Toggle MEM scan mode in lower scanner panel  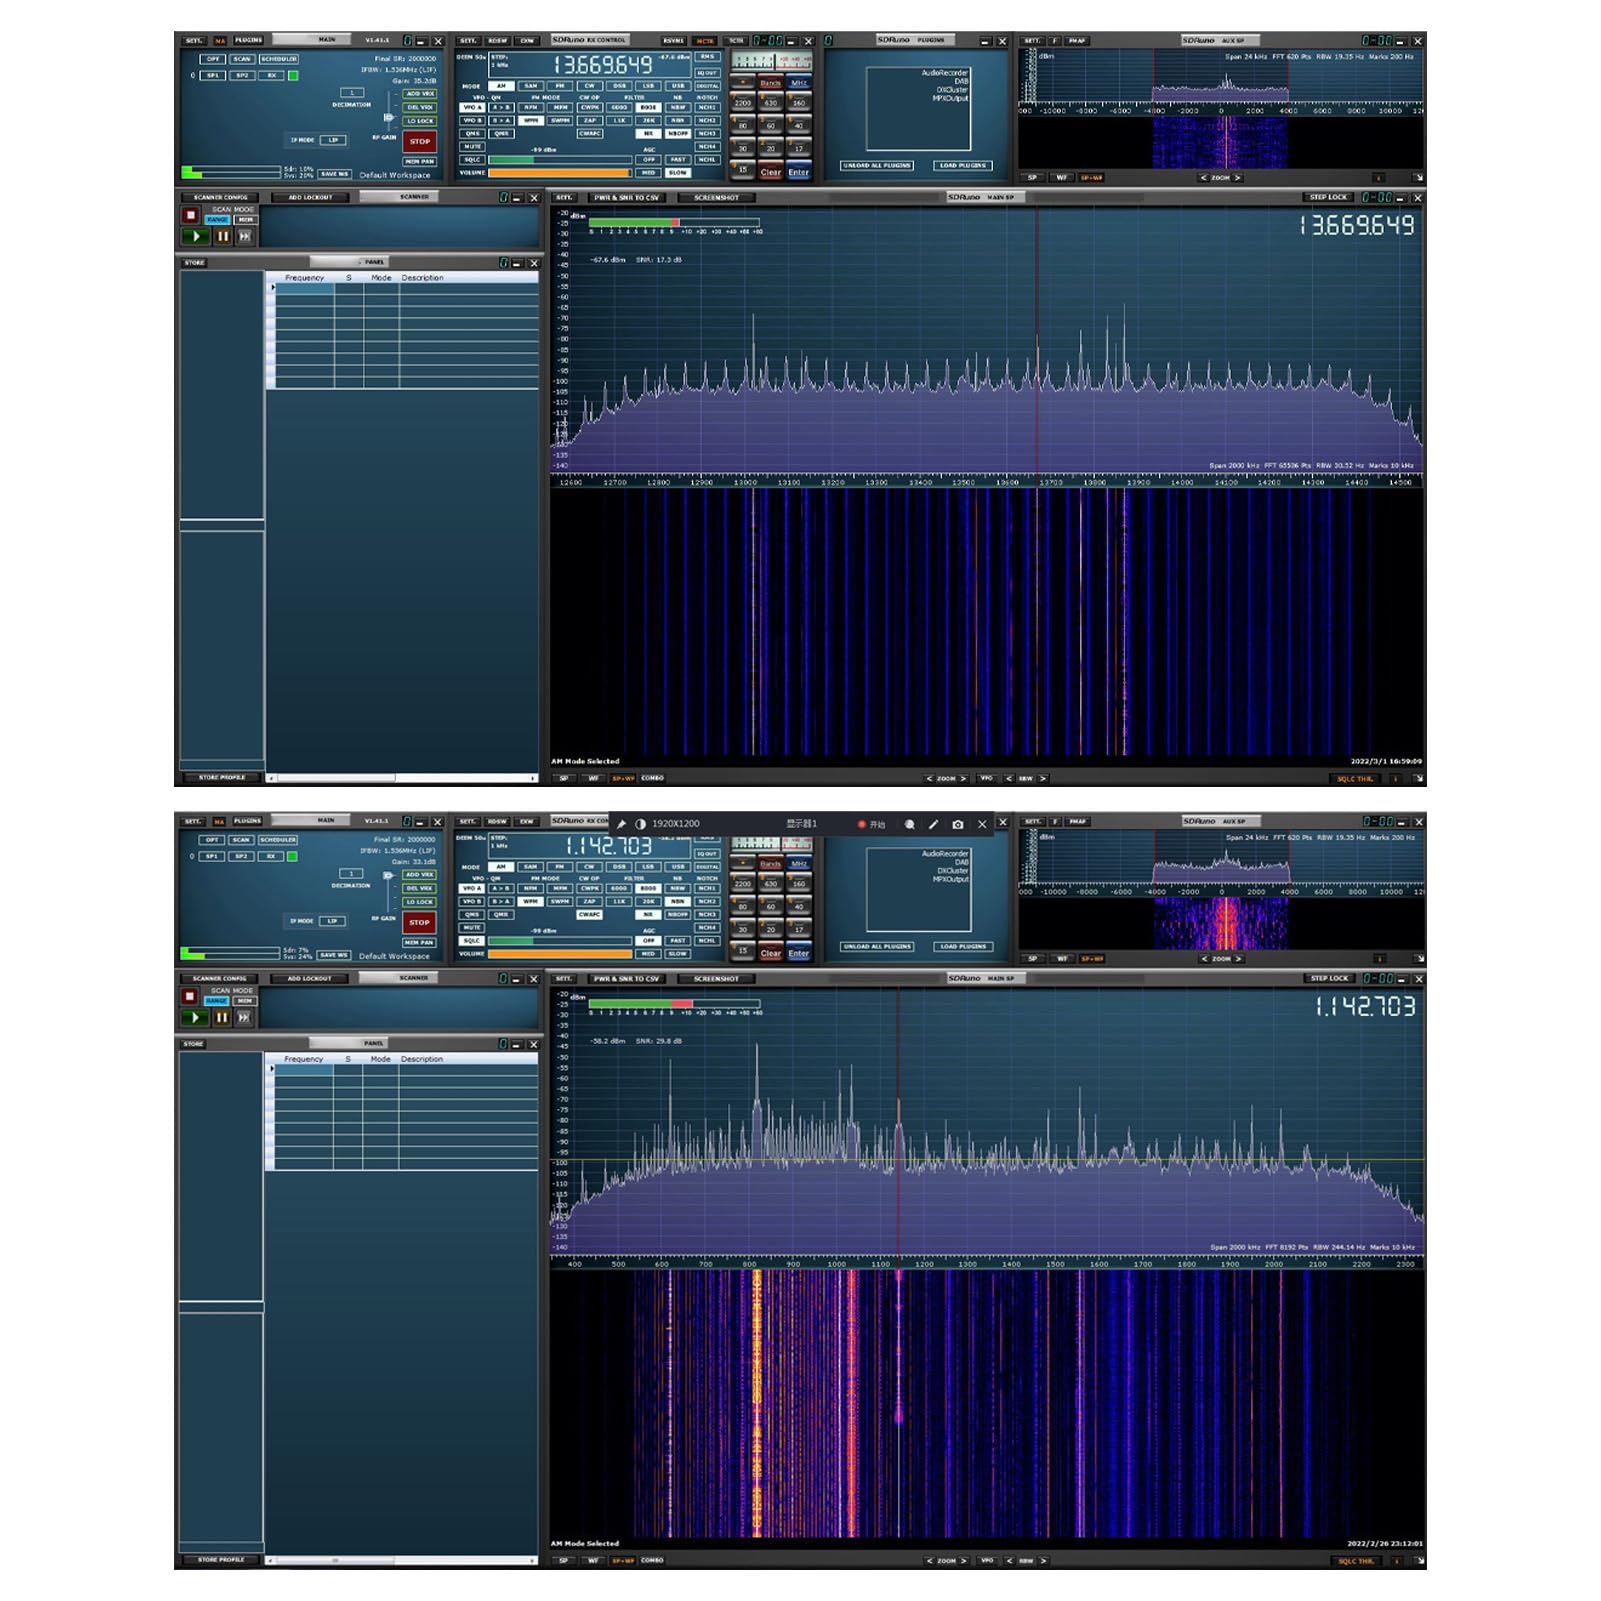click(x=244, y=1001)
